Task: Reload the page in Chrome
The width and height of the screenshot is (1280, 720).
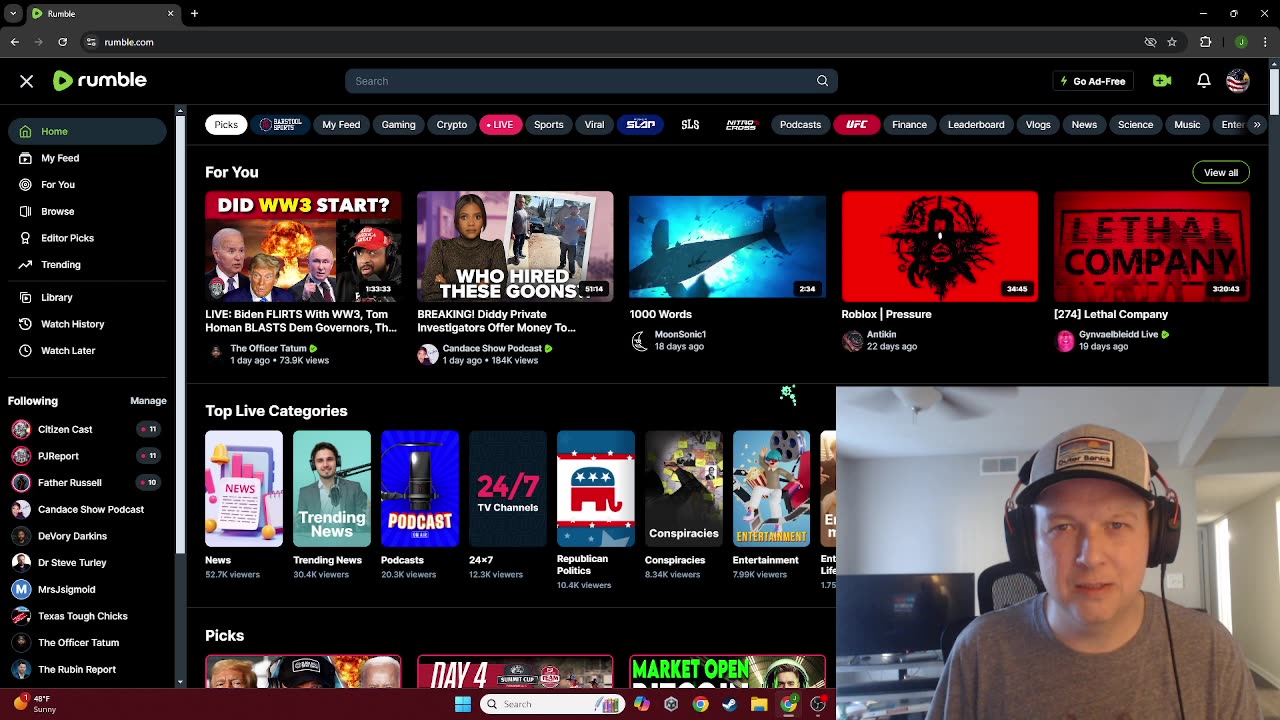Action: tap(62, 42)
